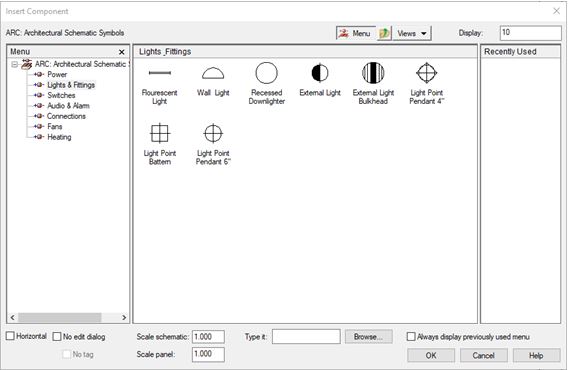Viewport: 568px width, 370px height.
Task: Click the Switches submenu icon
Action: [39, 95]
